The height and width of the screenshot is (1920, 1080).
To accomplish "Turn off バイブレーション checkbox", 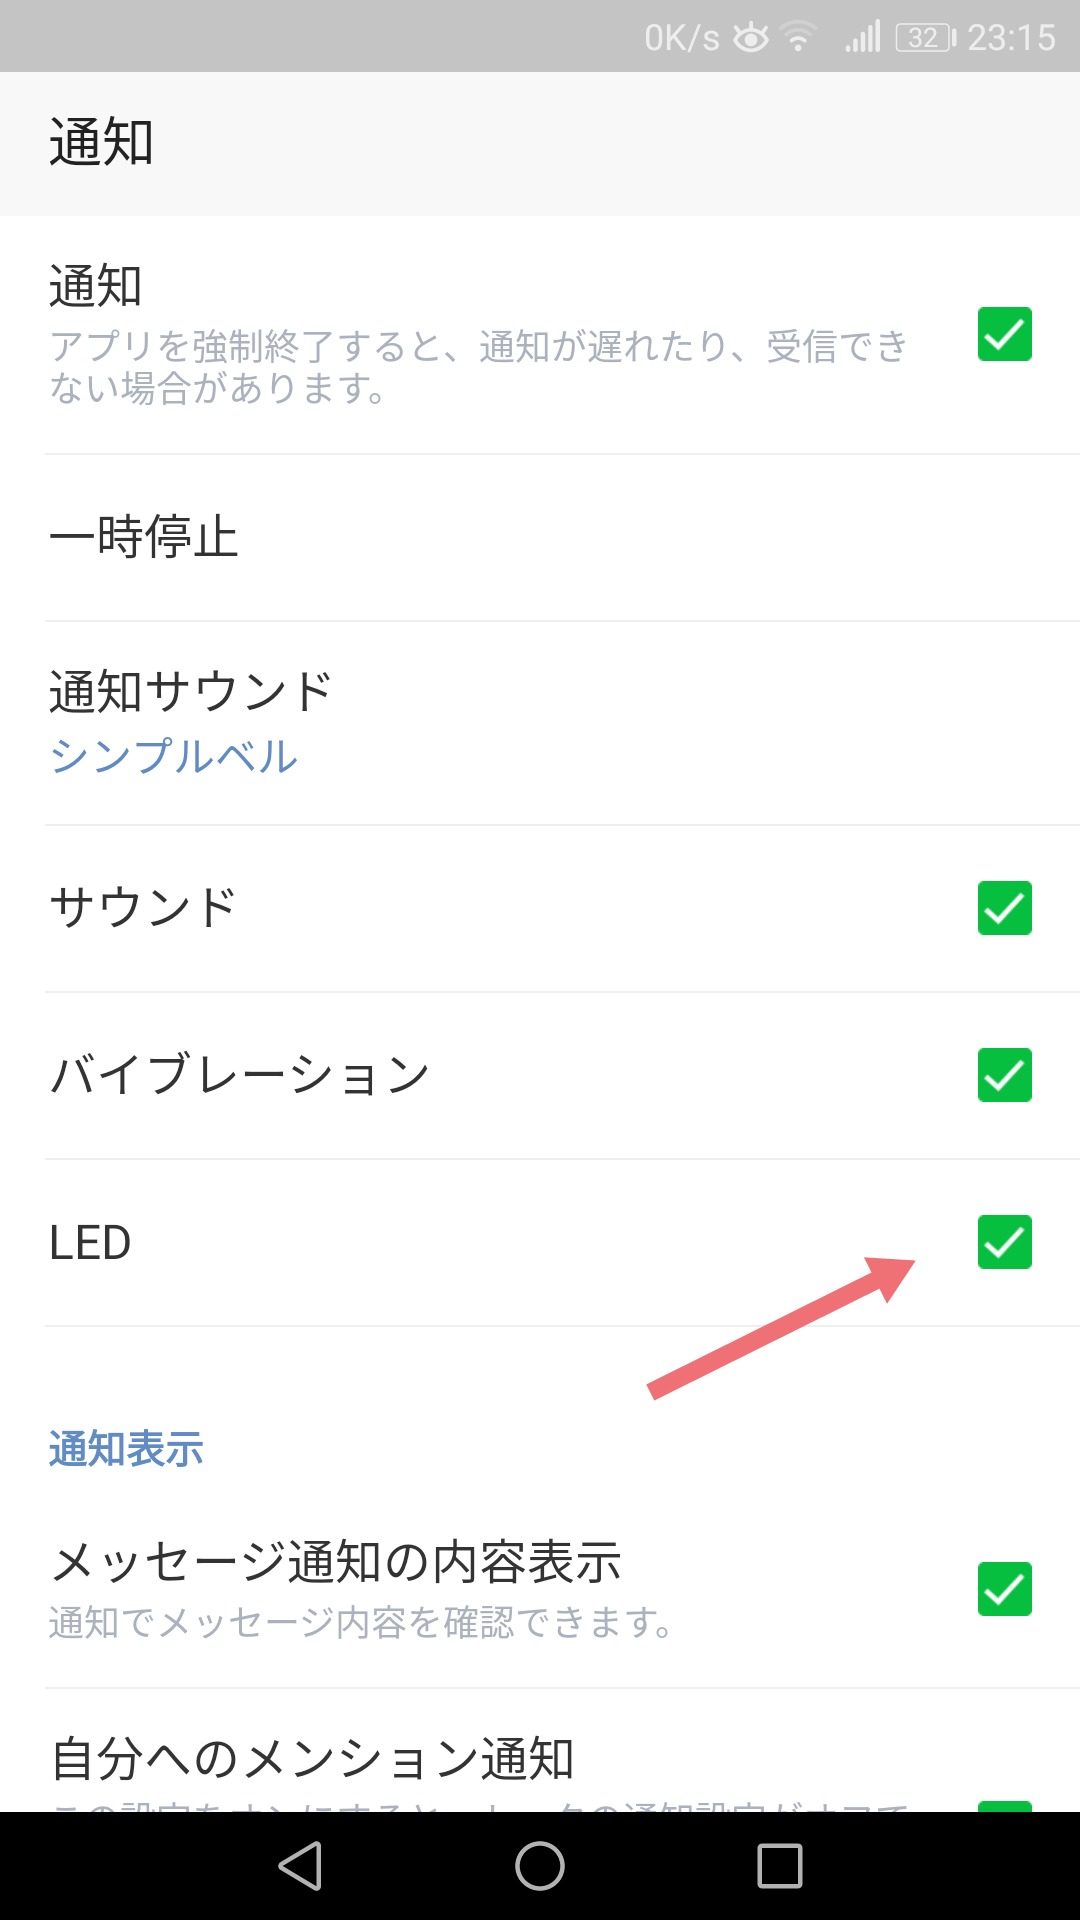I will [x=1004, y=1075].
